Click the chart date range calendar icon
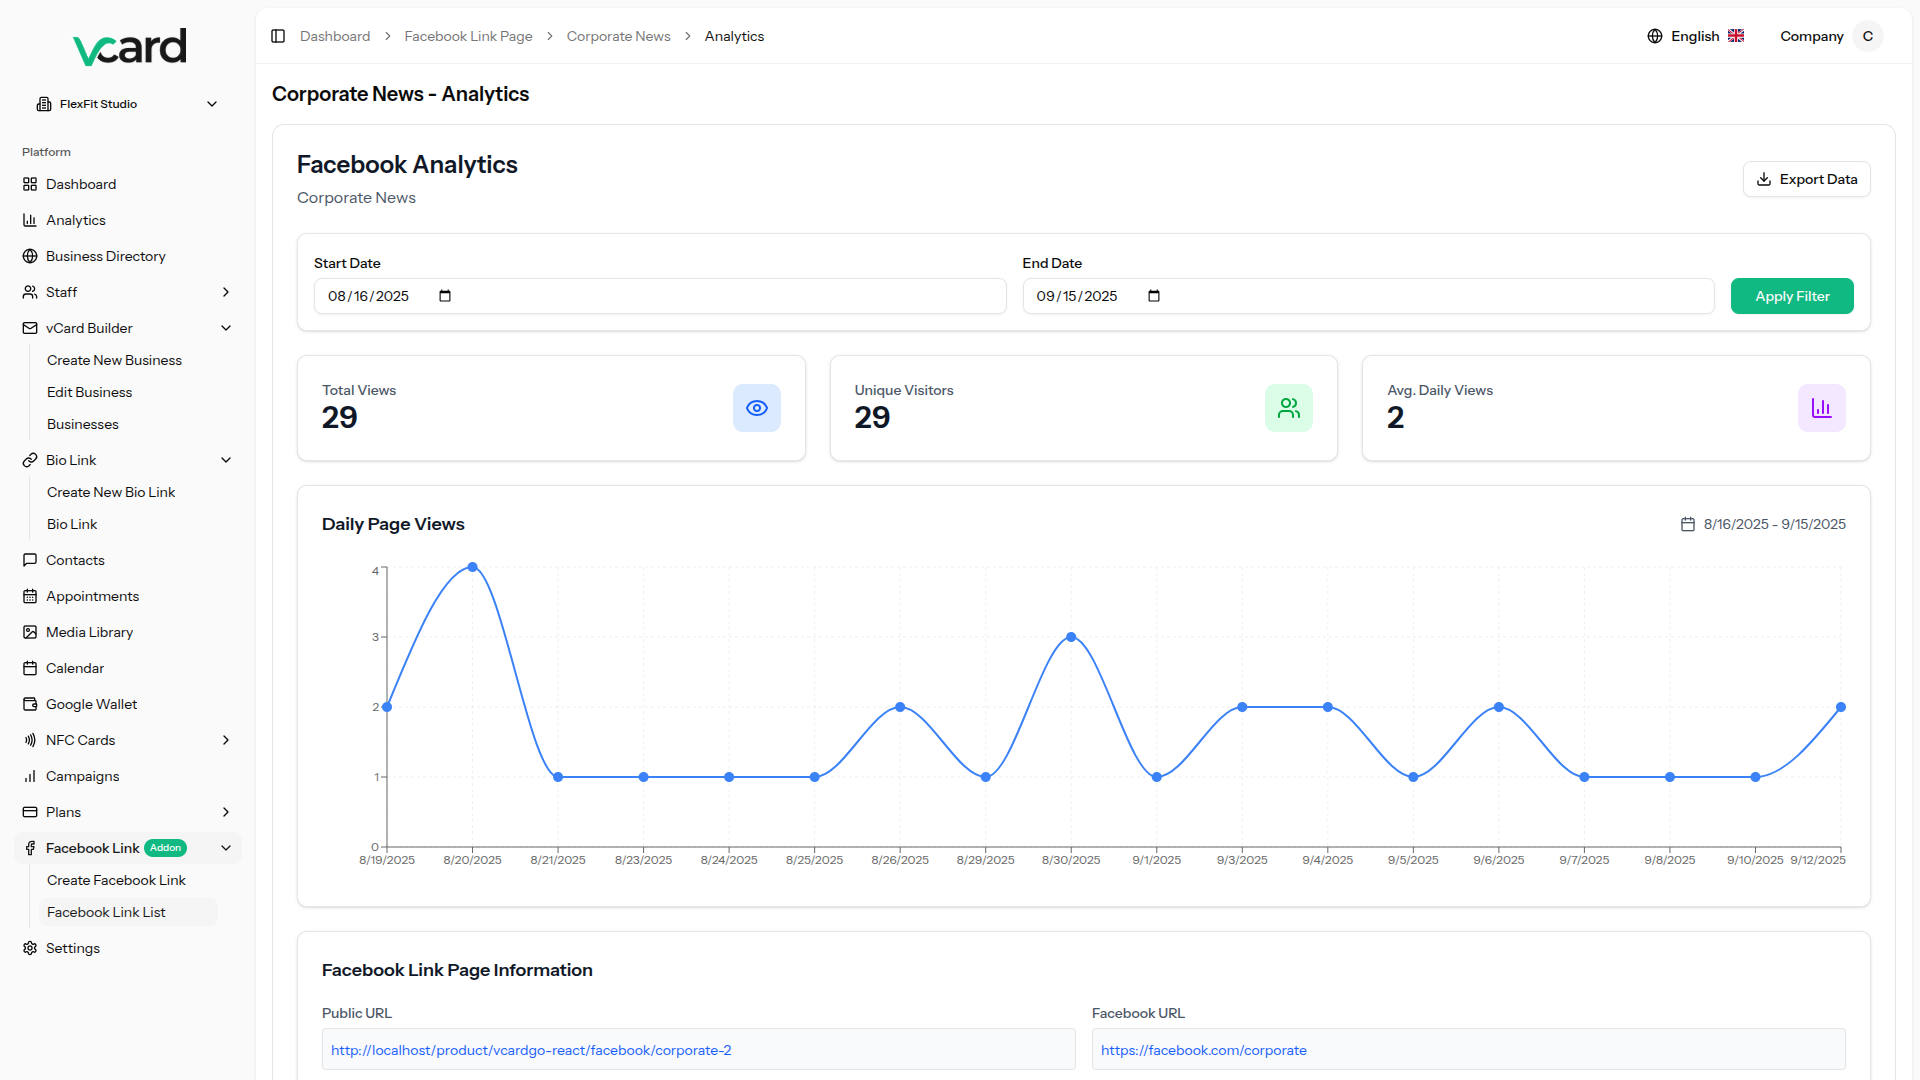The width and height of the screenshot is (1920, 1080). (1688, 524)
